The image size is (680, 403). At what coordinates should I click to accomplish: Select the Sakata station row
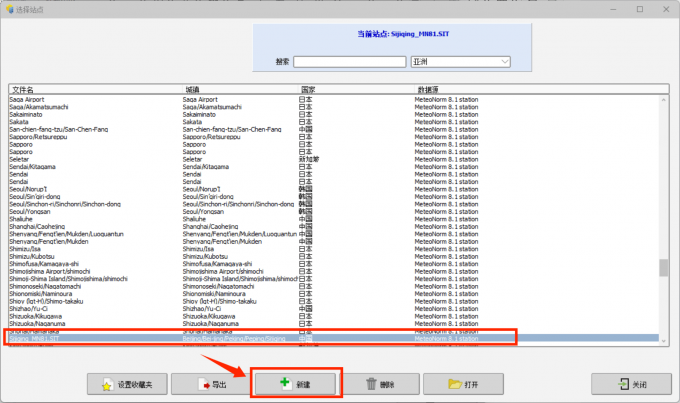334,122
